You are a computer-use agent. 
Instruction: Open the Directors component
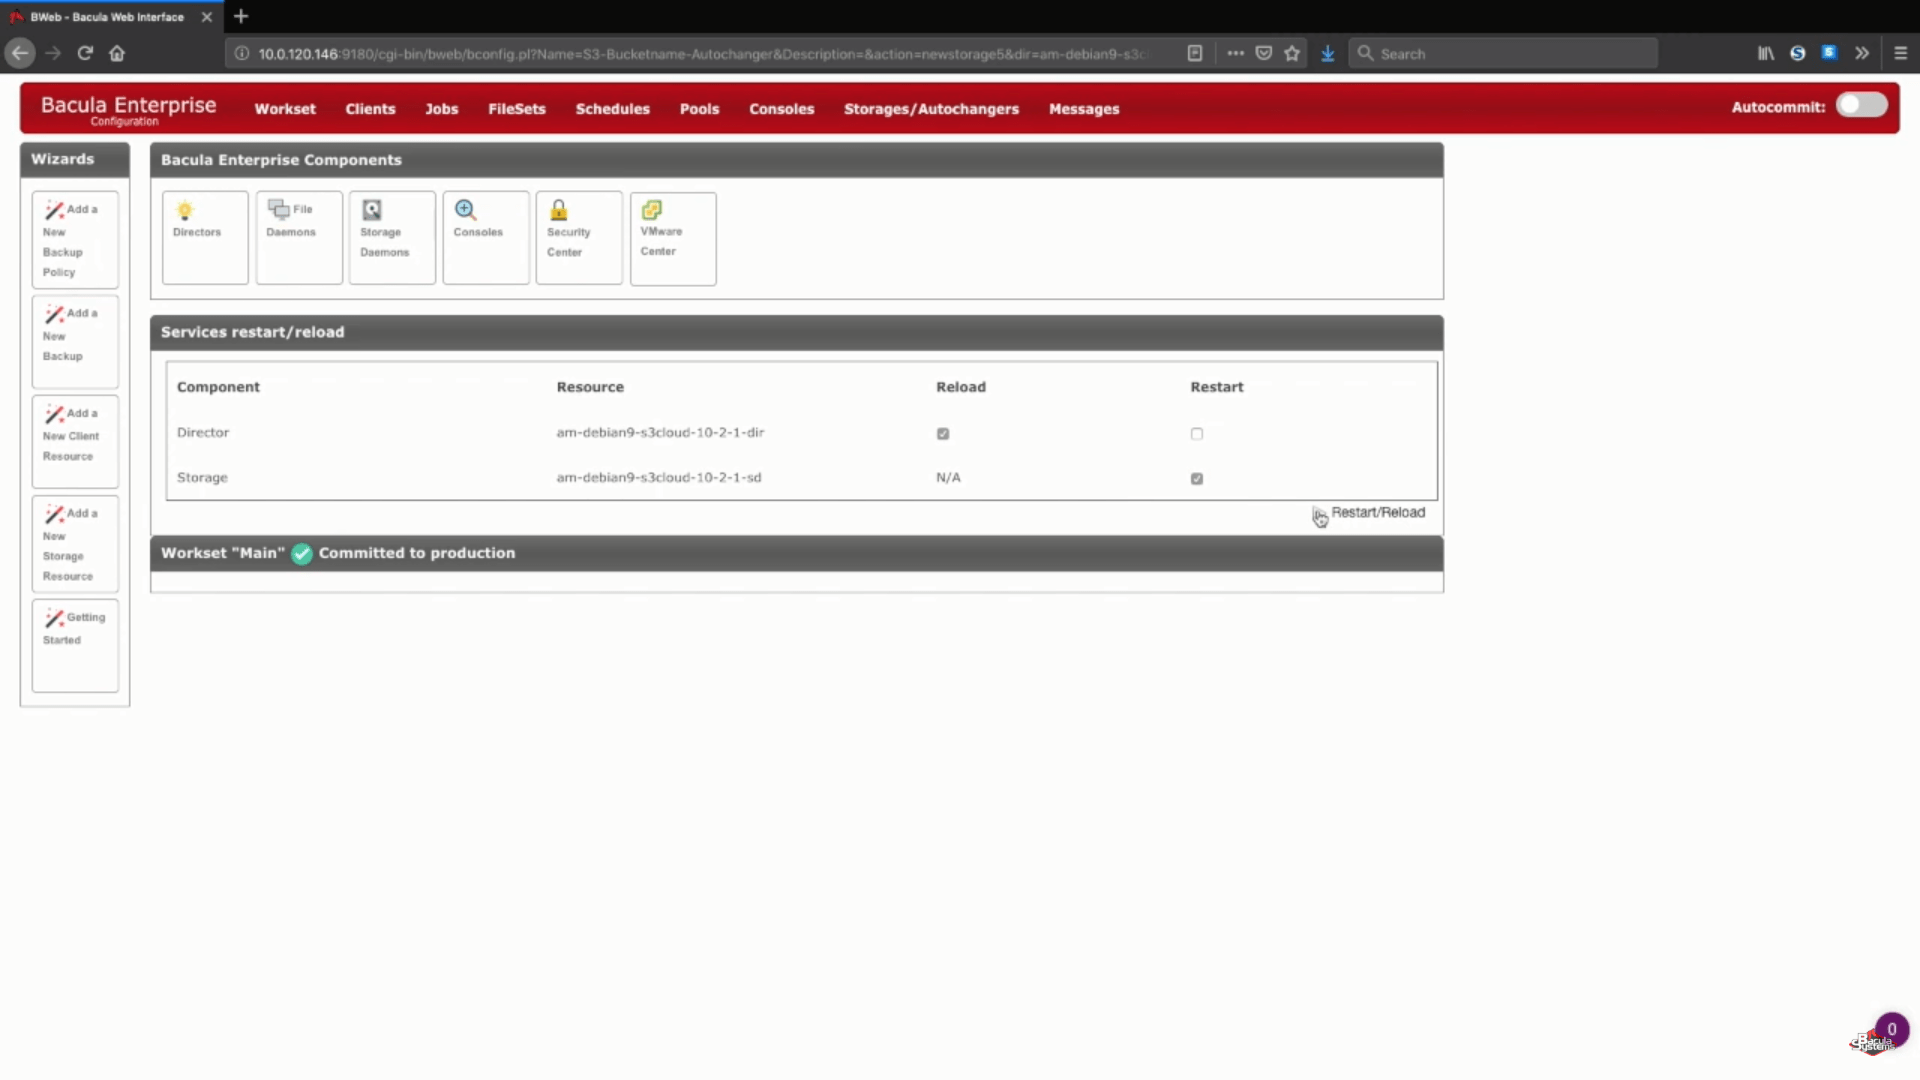click(x=205, y=238)
